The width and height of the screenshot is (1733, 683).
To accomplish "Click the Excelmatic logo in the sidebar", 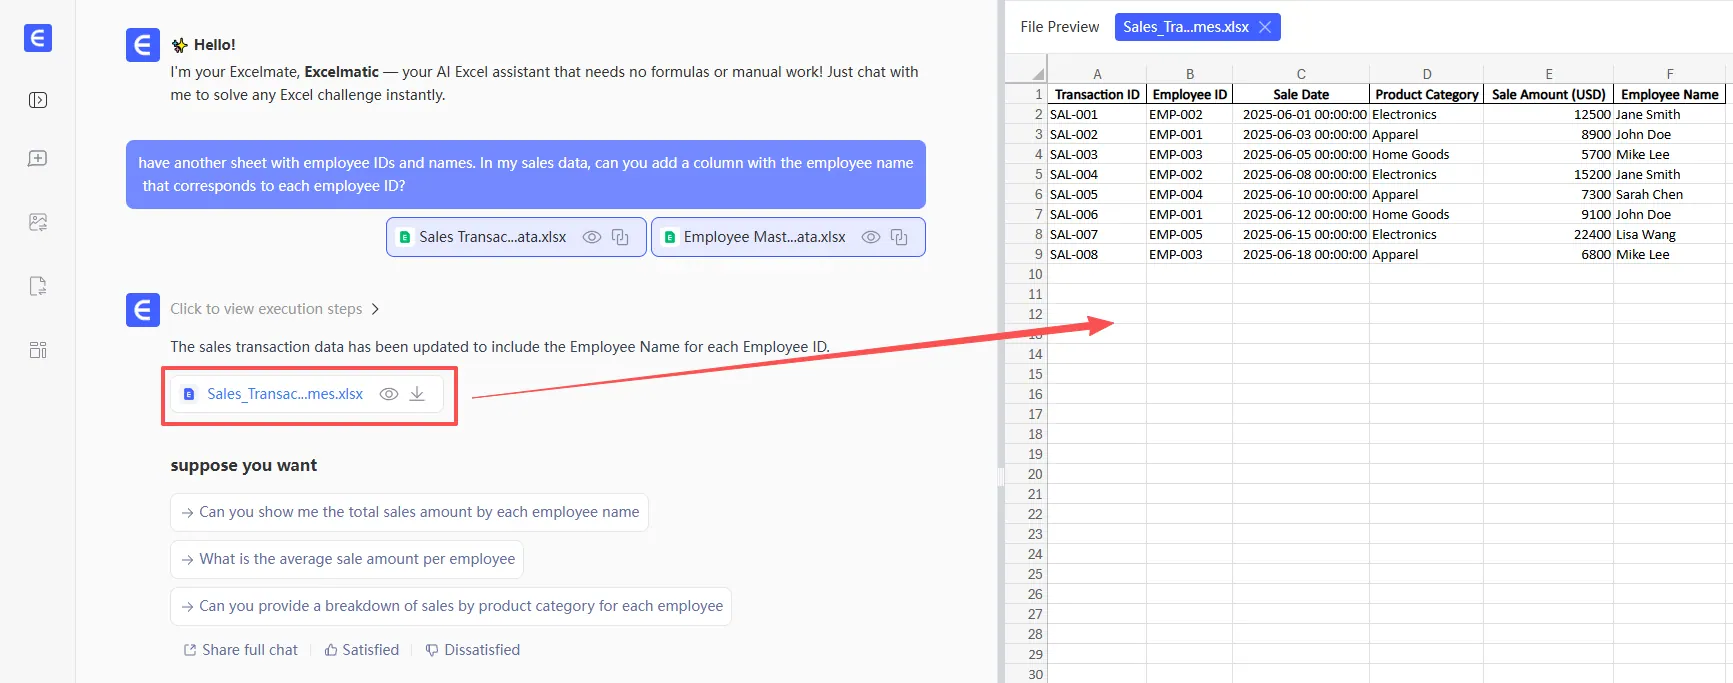I will pyautogui.click(x=38, y=39).
